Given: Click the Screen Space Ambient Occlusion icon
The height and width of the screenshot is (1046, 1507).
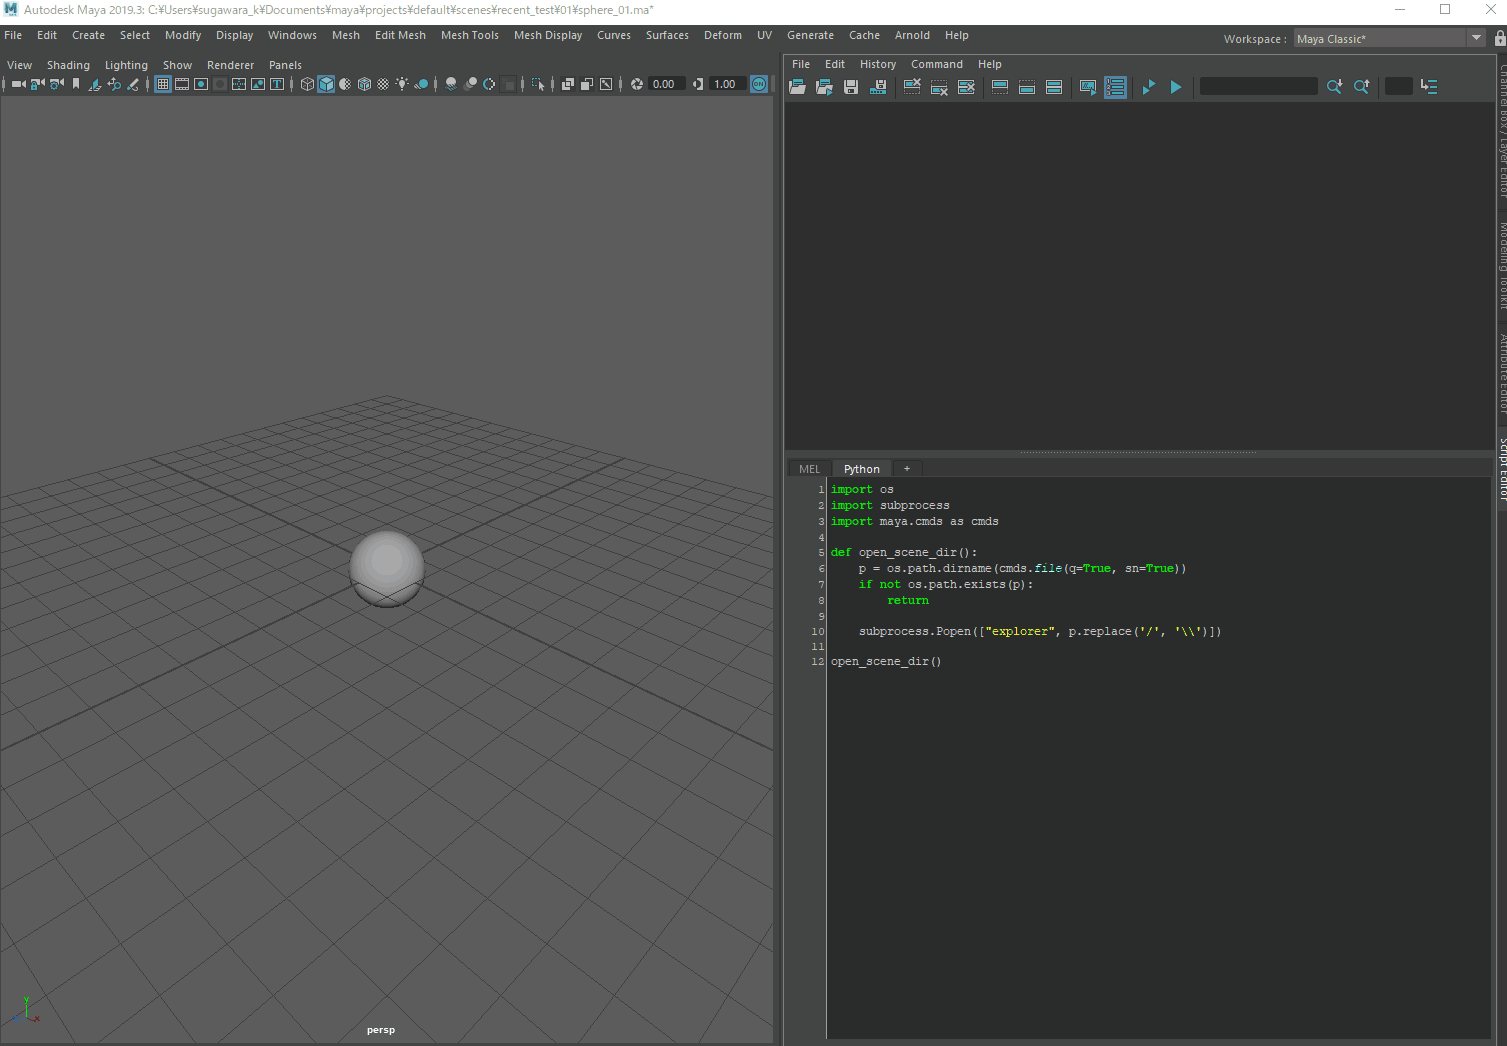Looking at the screenshot, I should click(x=451, y=84).
